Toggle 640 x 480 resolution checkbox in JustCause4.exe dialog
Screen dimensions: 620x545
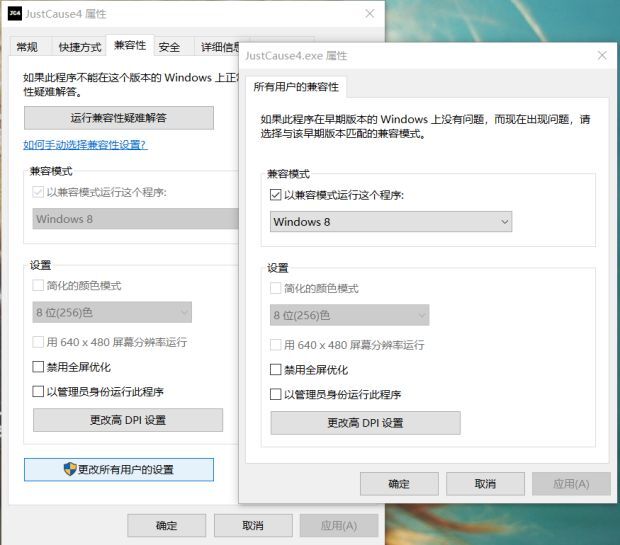[x=276, y=345]
